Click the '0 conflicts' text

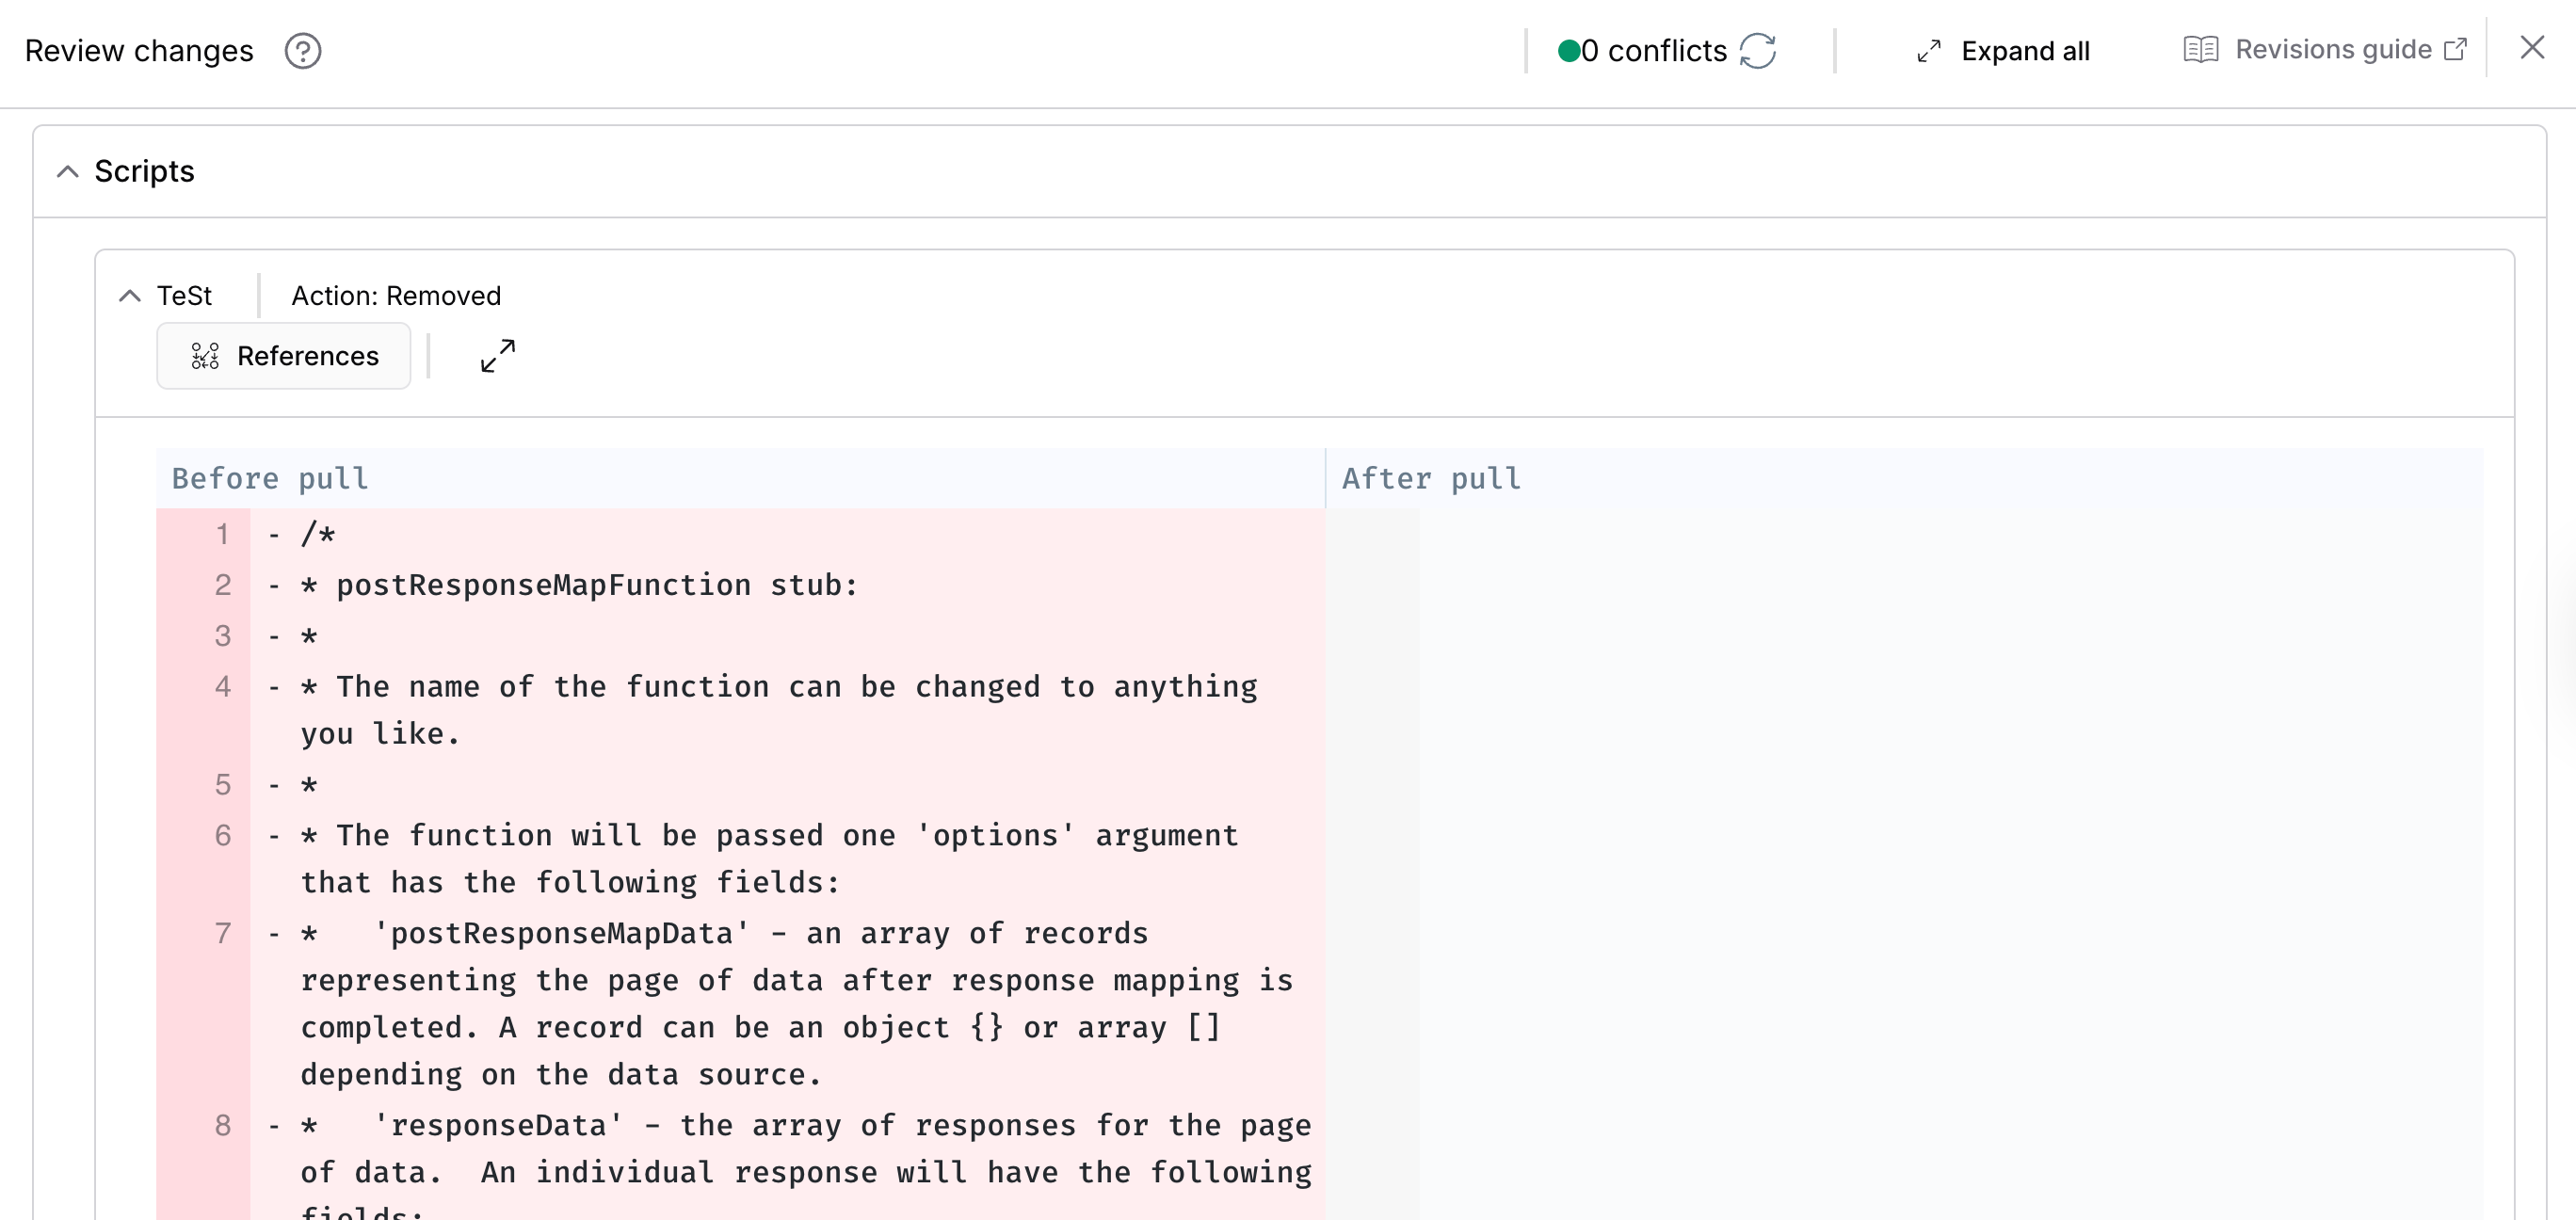click(1654, 51)
